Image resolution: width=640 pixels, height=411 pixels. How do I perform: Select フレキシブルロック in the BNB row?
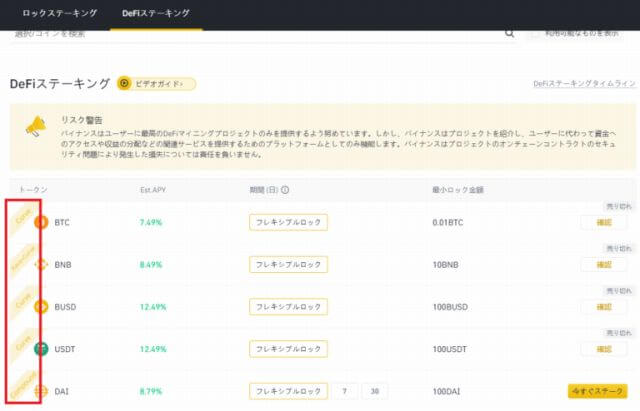pyautogui.click(x=288, y=264)
